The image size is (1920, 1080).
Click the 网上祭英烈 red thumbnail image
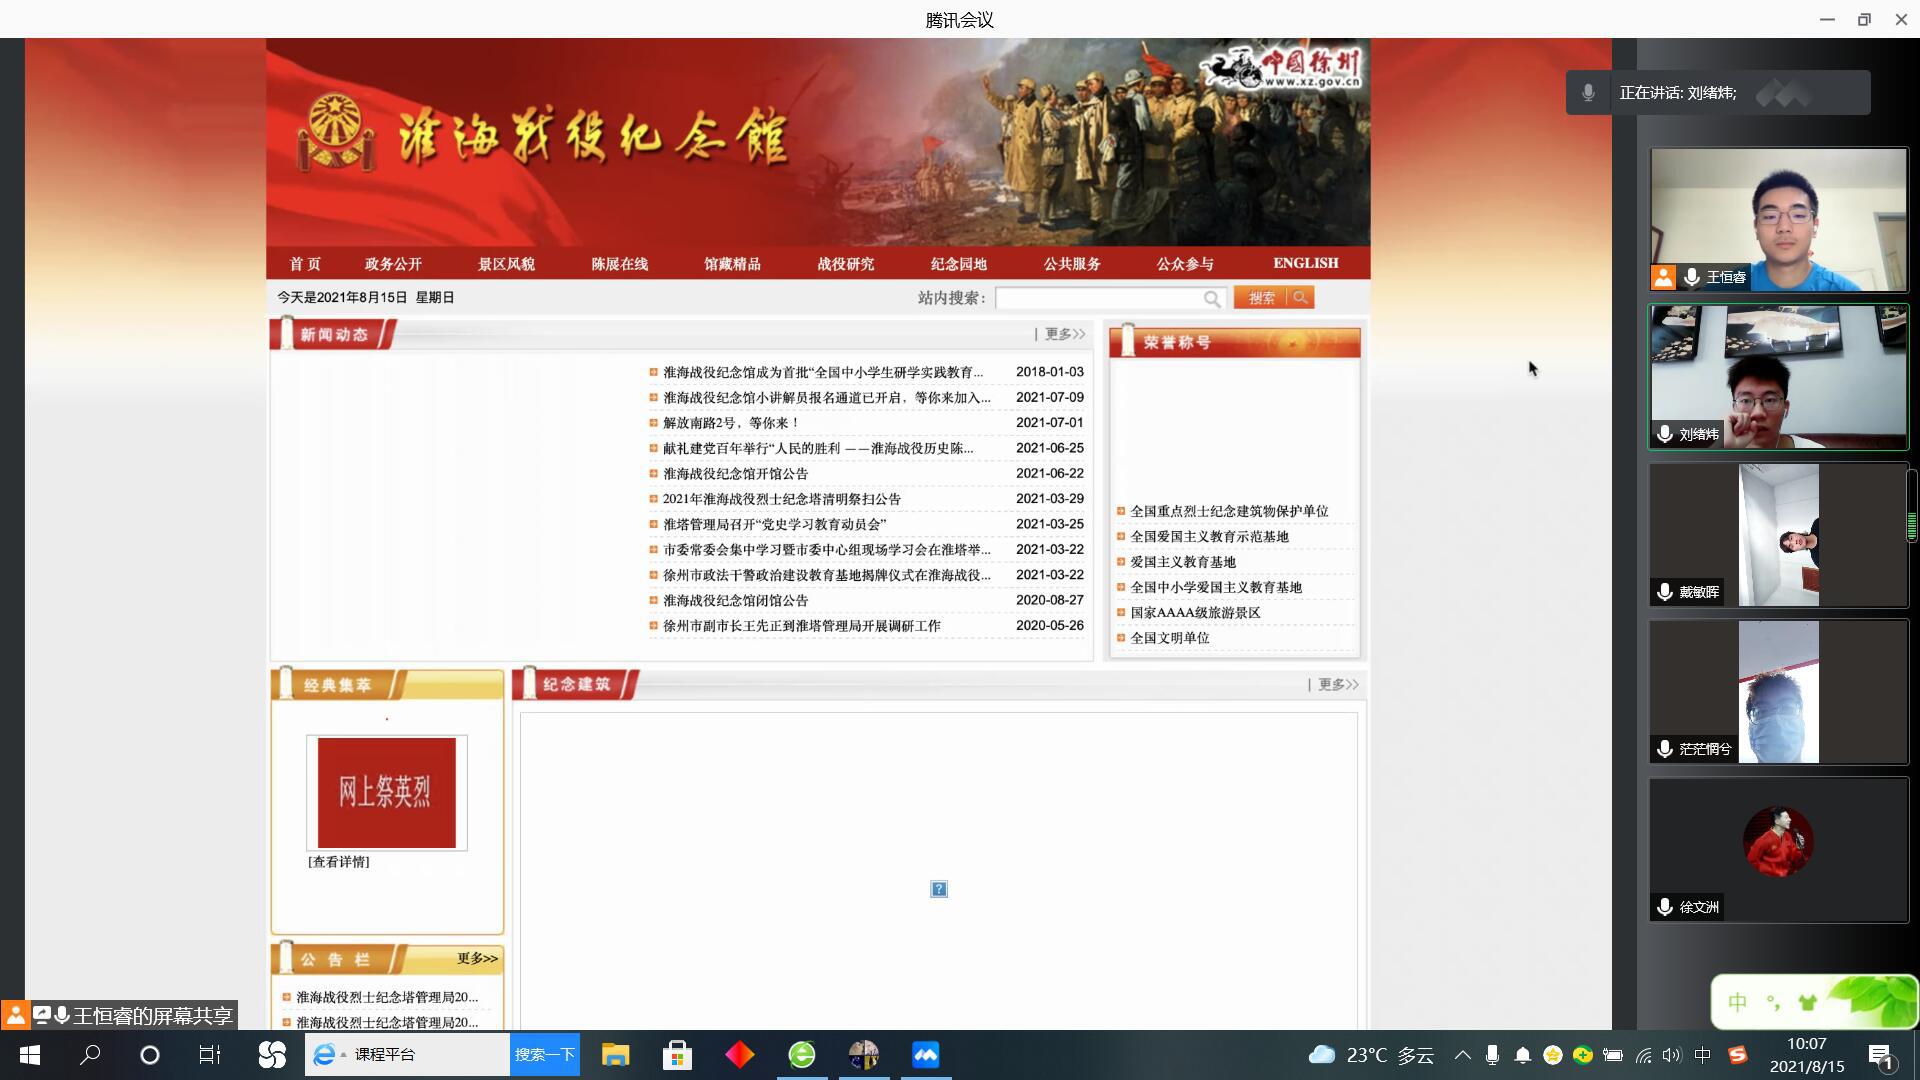[x=386, y=793]
